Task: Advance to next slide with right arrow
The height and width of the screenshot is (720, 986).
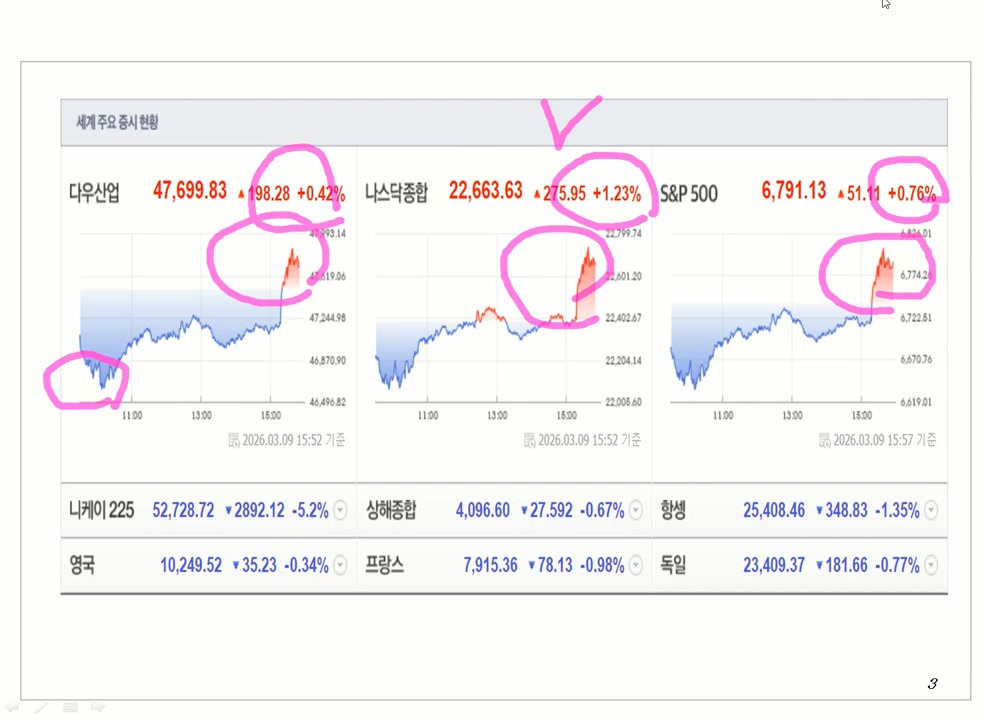Action: [98, 707]
